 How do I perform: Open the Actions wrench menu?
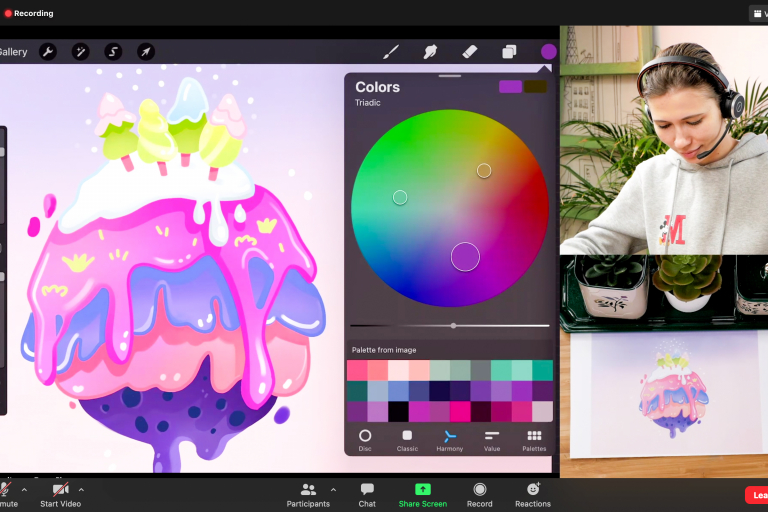(47, 51)
